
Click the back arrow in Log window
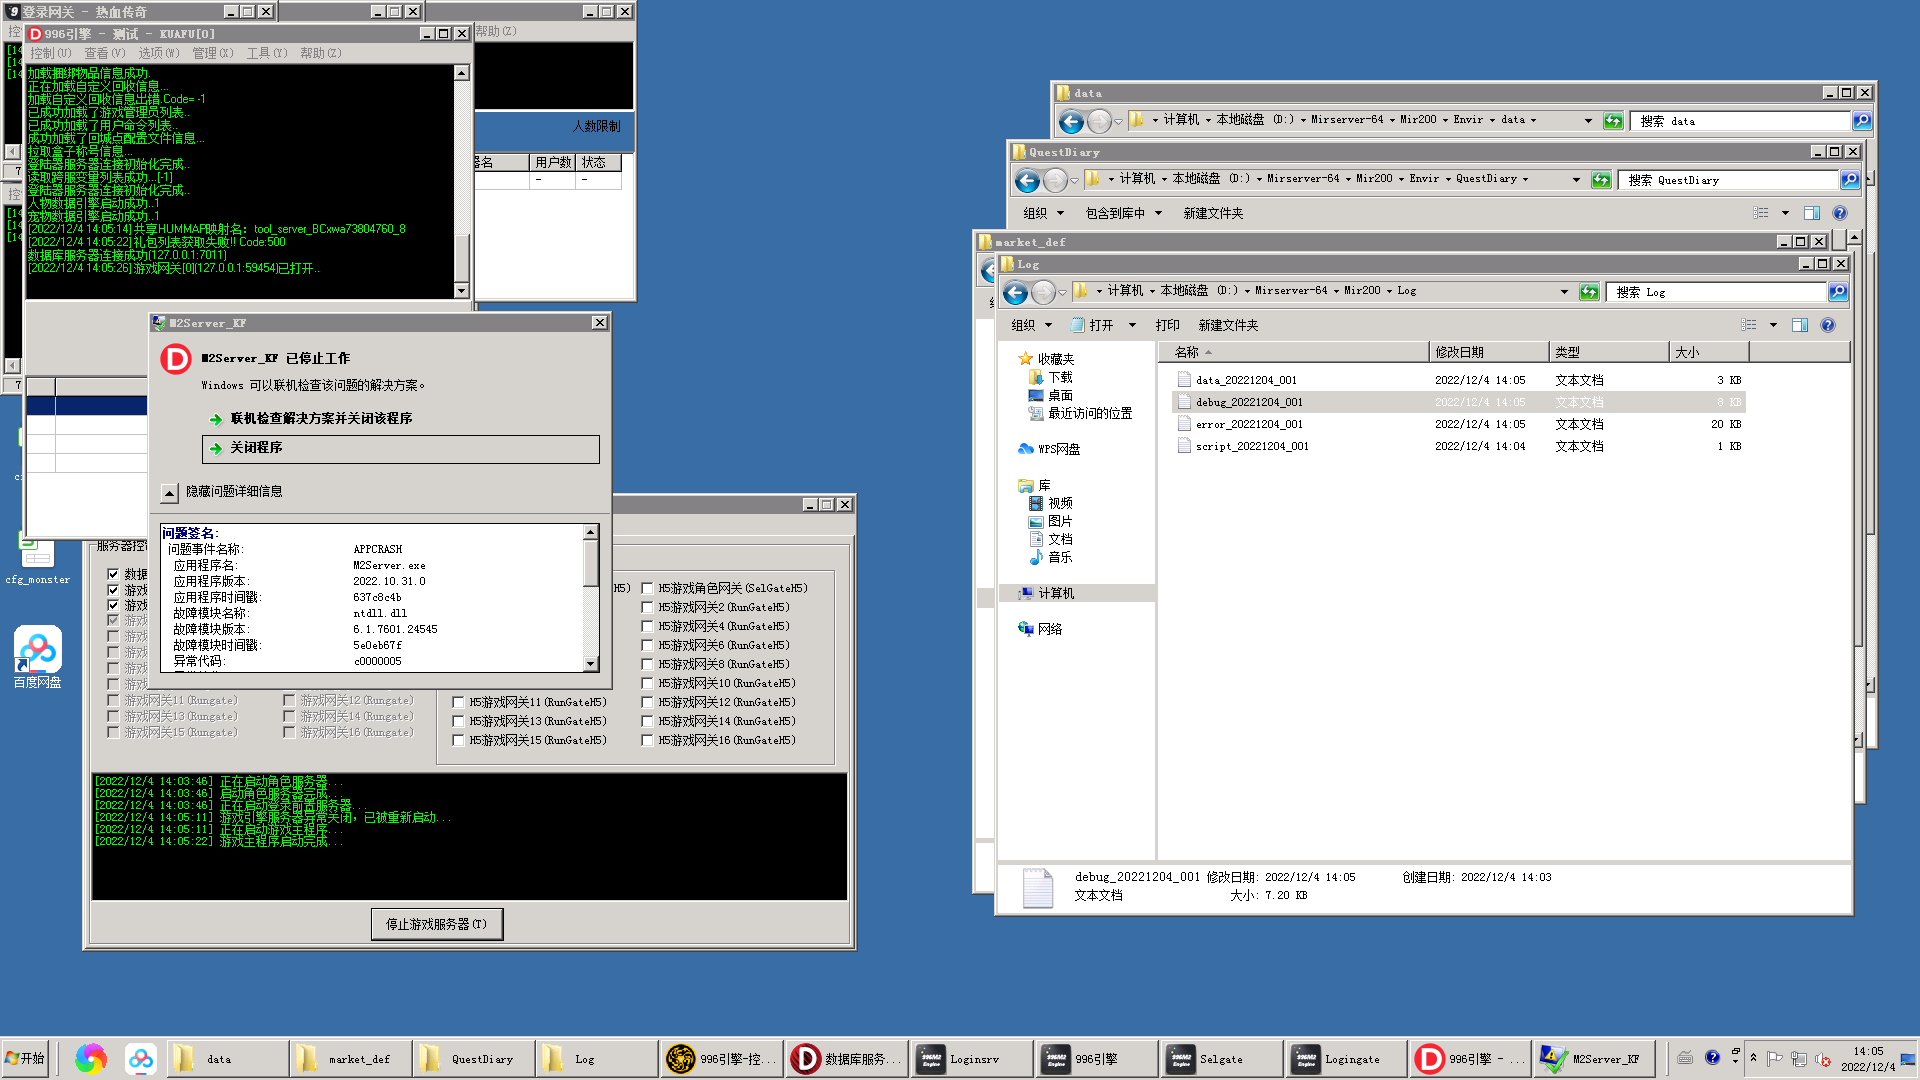tap(1015, 292)
